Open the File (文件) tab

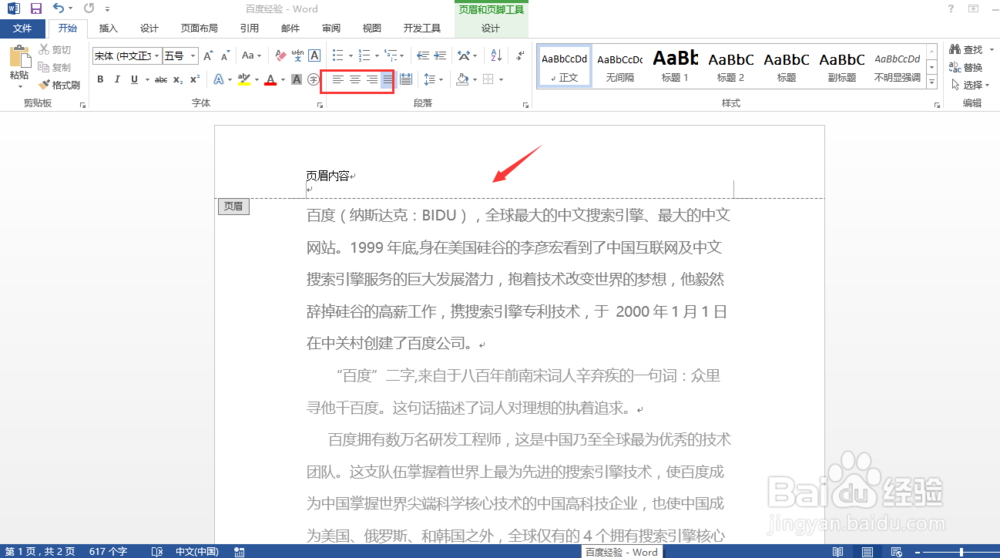point(22,28)
